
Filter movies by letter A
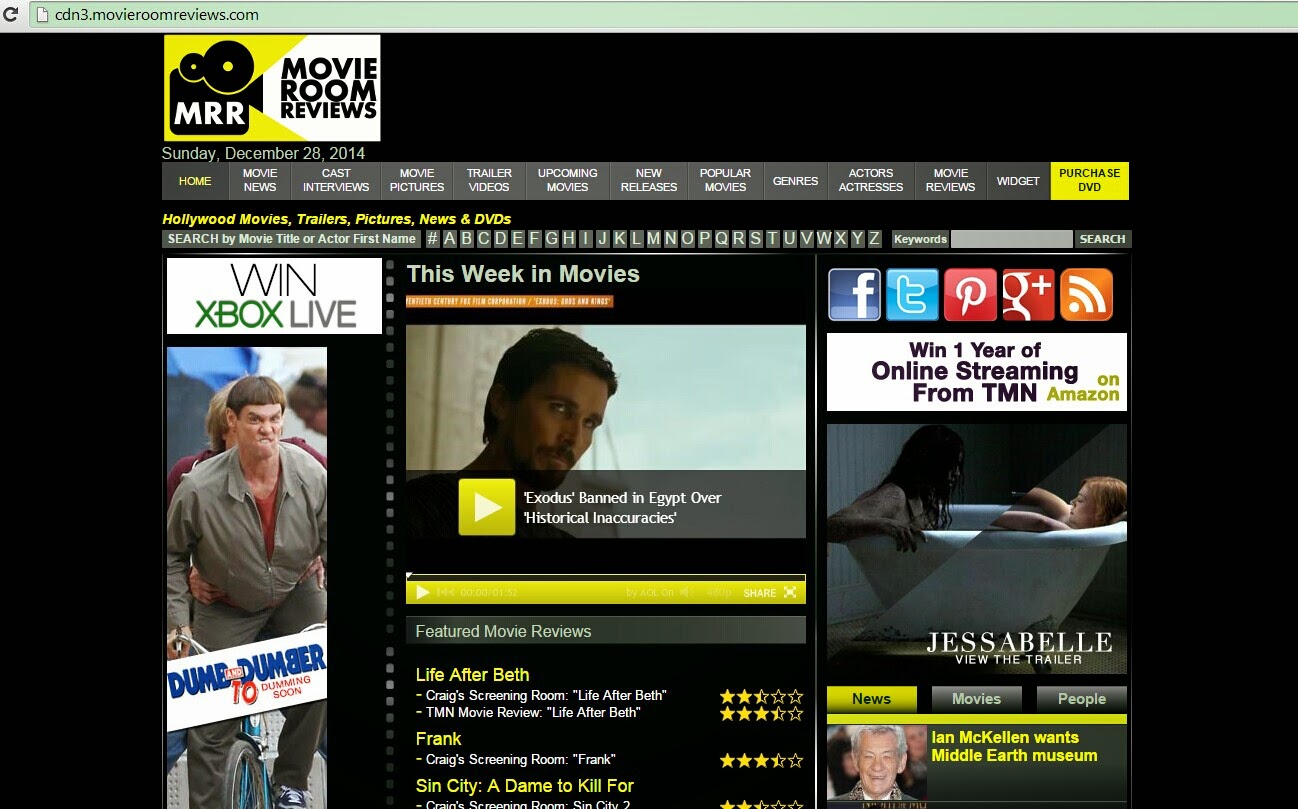tap(450, 239)
